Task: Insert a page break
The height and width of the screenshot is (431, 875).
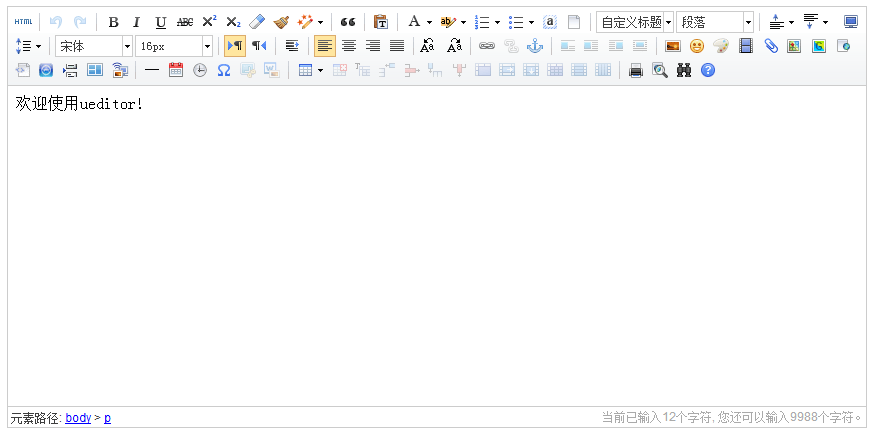Action: pos(70,70)
